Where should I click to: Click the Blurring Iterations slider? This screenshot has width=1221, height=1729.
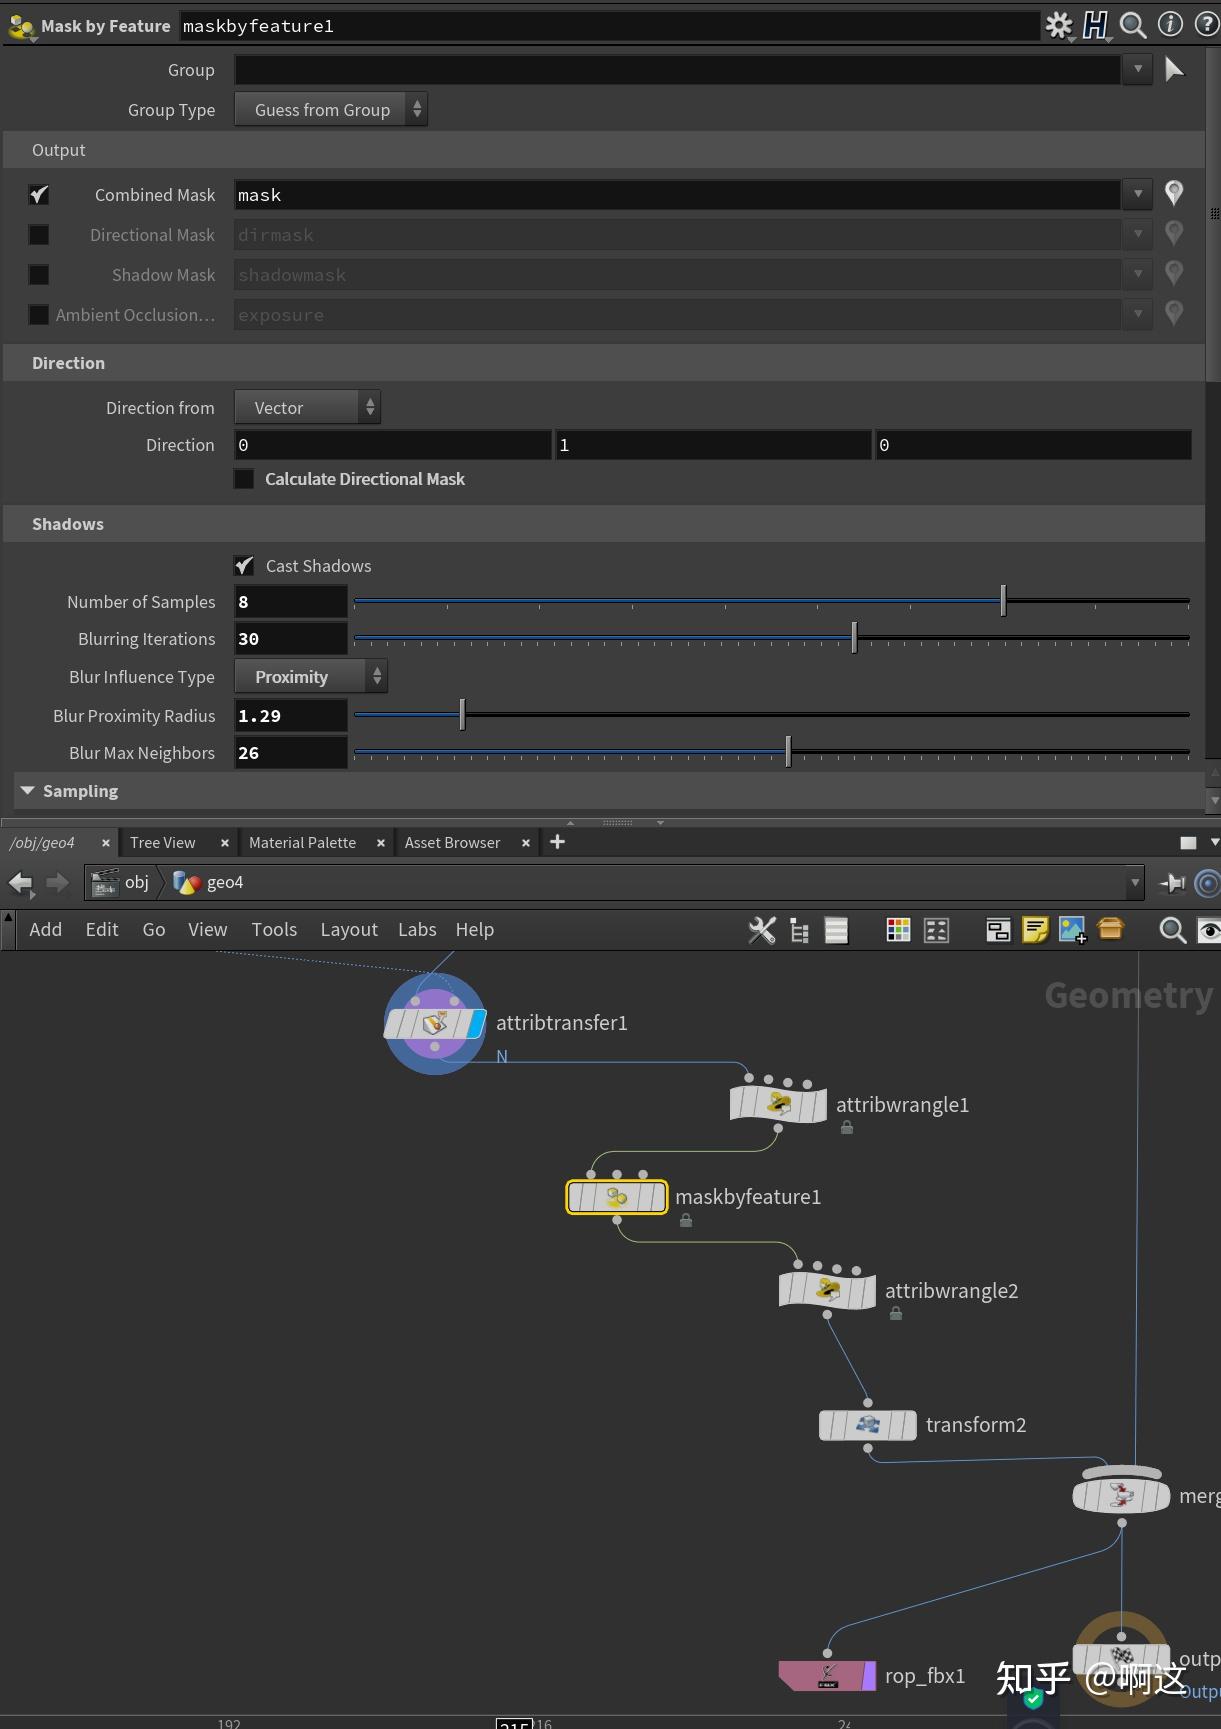pyautogui.click(x=771, y=639)
